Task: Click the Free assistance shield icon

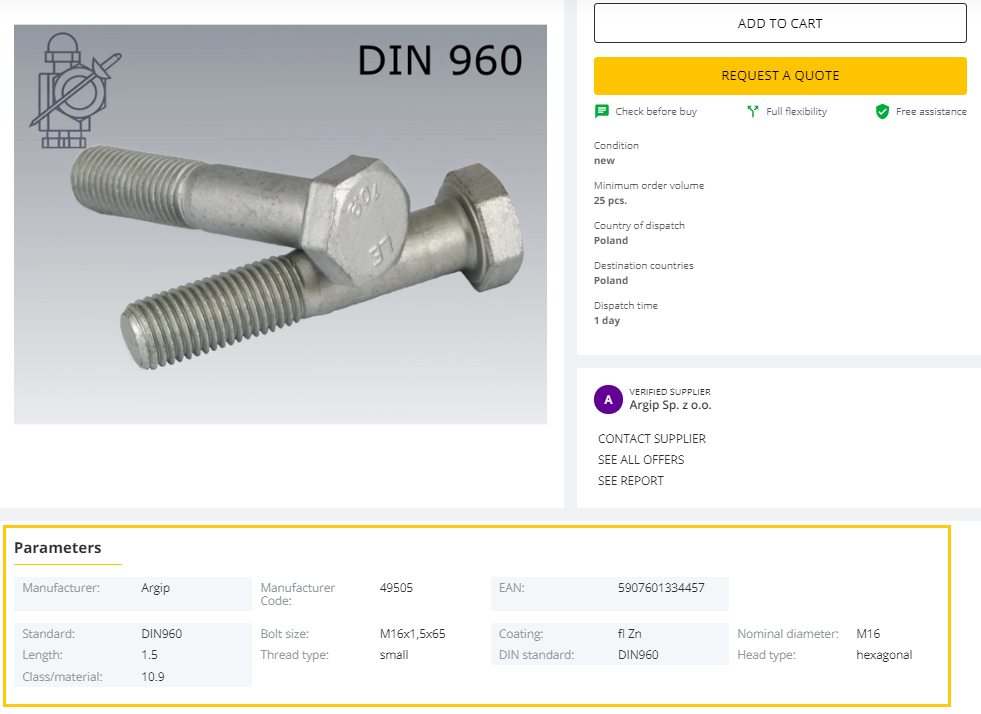Action: point(882,111)
